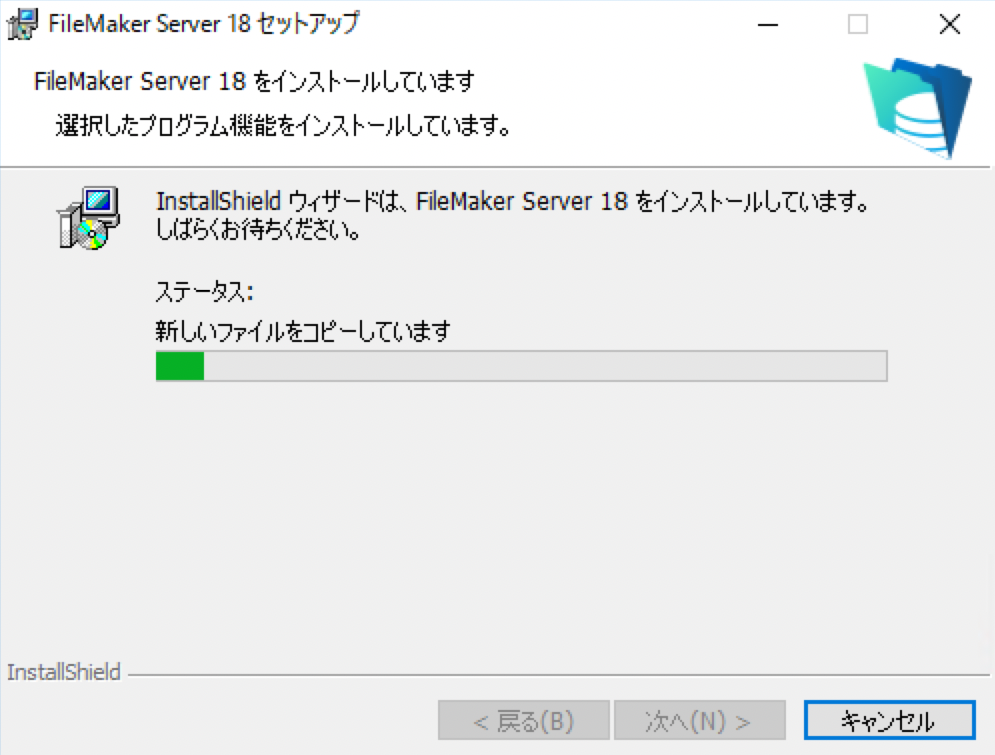The image size is (995, 755).
Task: Click the green filled part of the progress bar
Action: pyautogui.click(x=180, y=366)
